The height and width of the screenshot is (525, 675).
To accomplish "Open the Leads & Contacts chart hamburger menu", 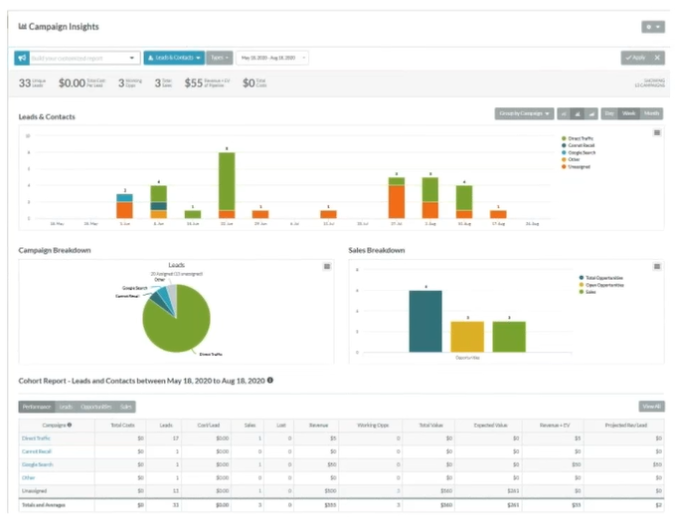I will (x=656, y=132).
